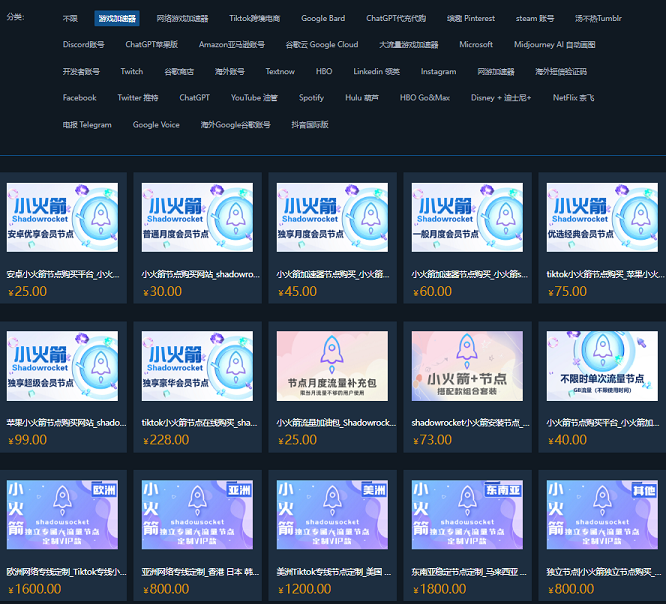View Google Voice category

[x=156, y=124]
